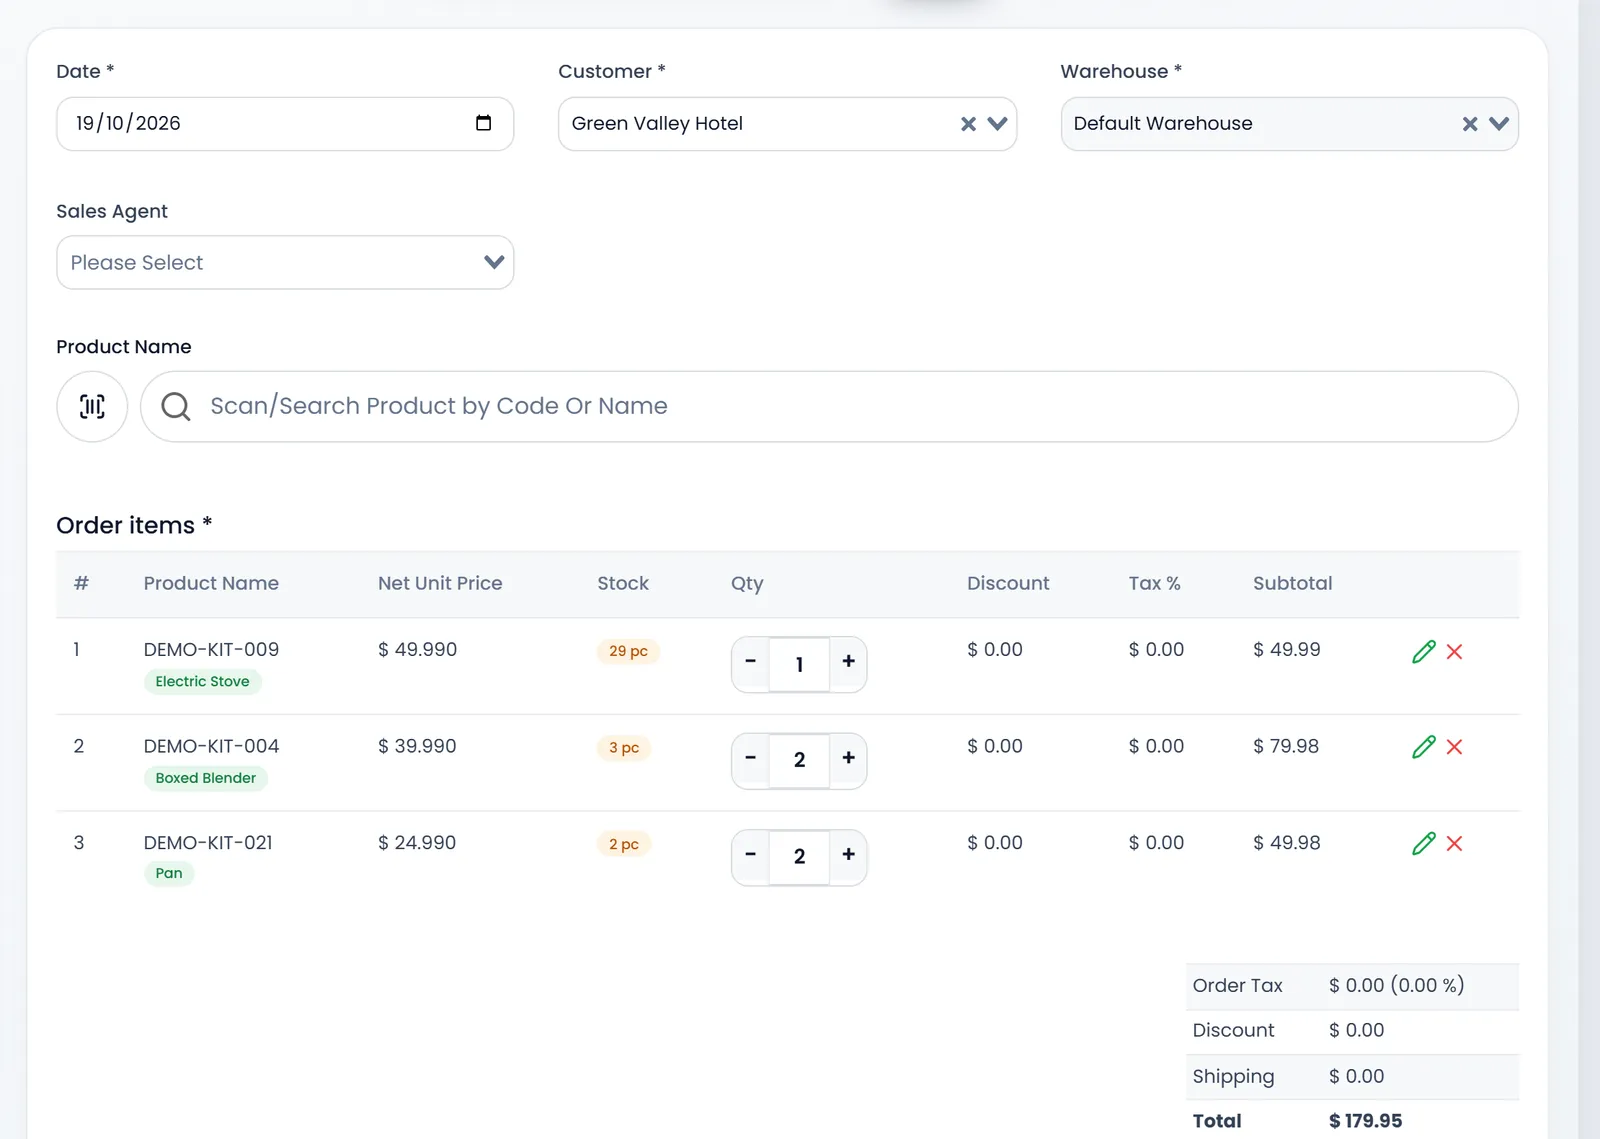Remove the Electric Stove order item
The width and height of the screenshot is (1600, 1139).
pyautogui.click(x=1455, y=652)
